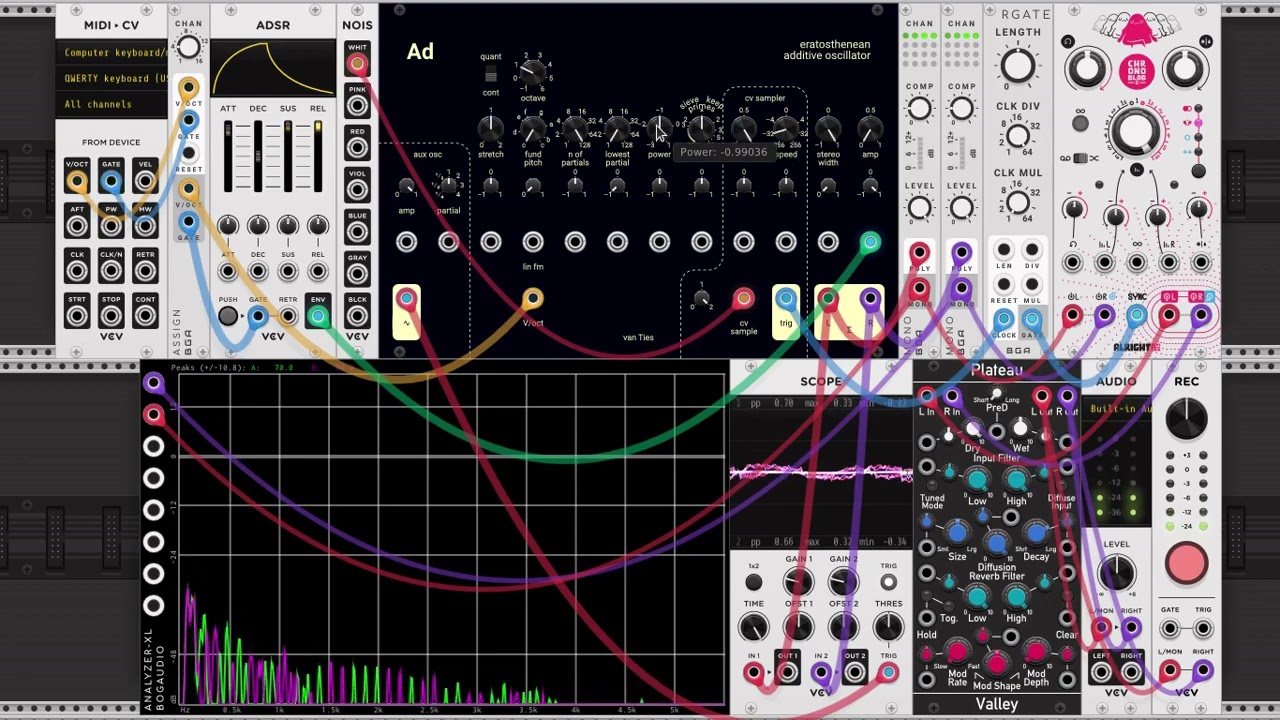The width and height of the screenshot is (1280, 720).
Task: Click the n of partials knob
Action: click(575, 128)
